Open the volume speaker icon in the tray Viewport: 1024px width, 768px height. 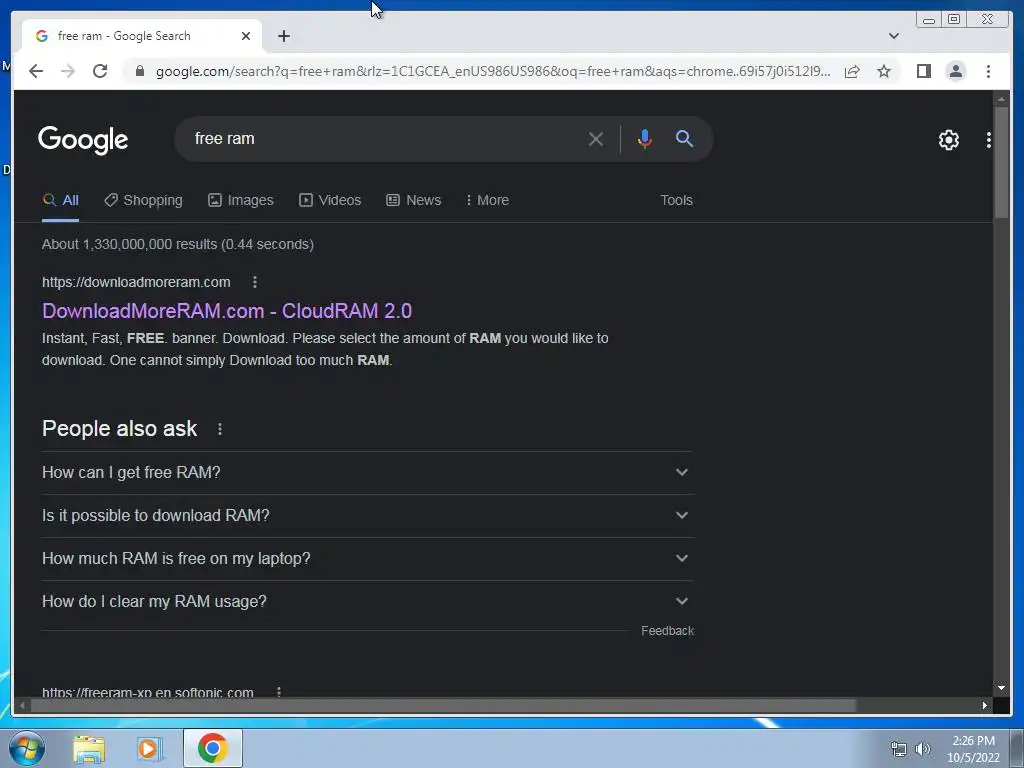click(x=922, y=749)
